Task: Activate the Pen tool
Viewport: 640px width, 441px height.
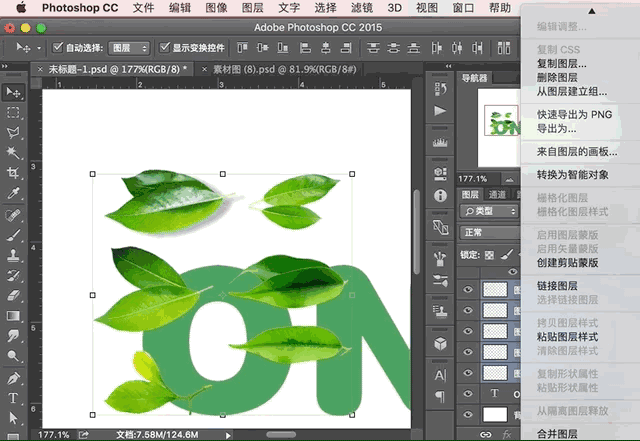Action: click(13, 378)
